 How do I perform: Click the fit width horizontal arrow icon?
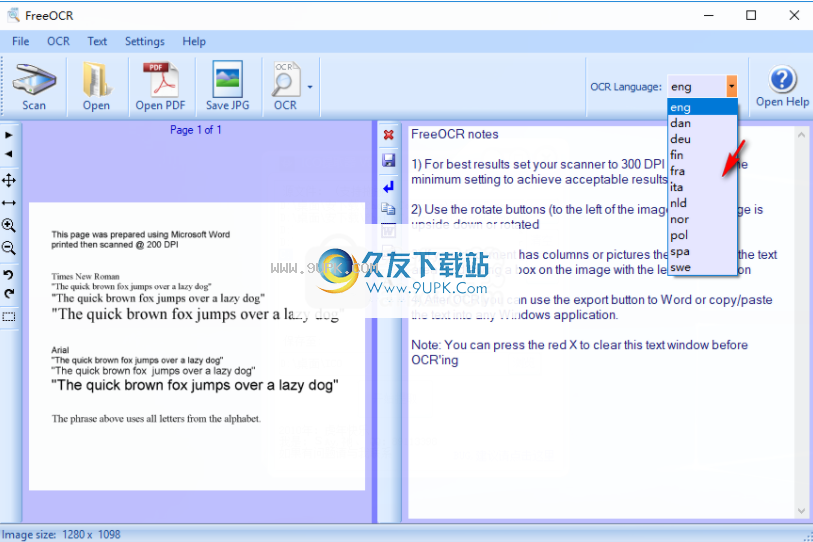point(9,203)
